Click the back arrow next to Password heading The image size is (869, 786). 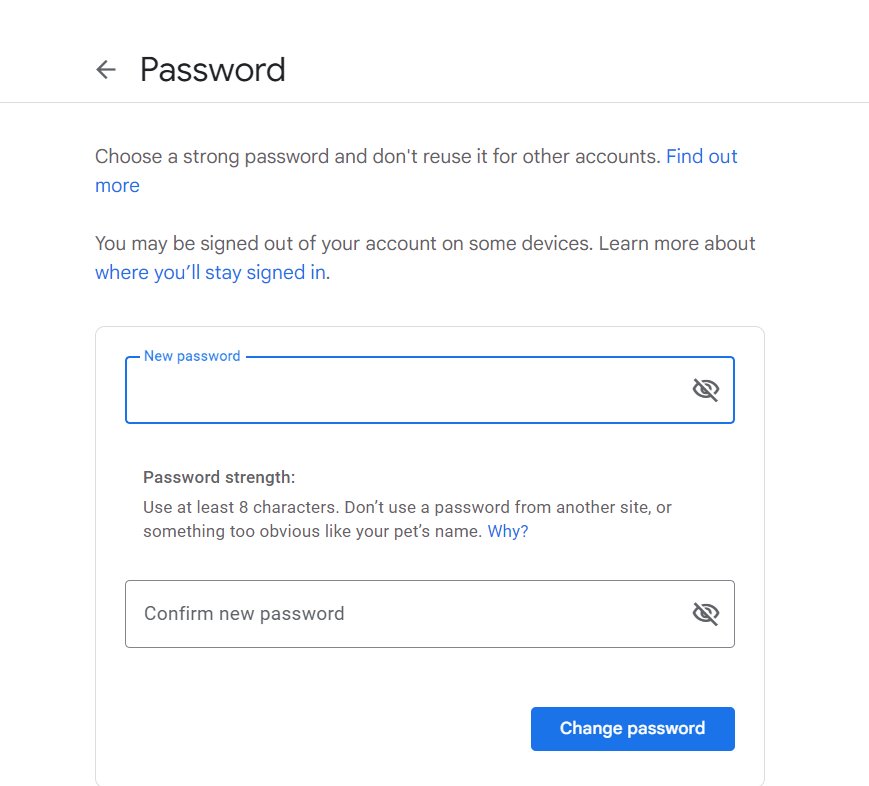pyautogui.click(x=105, y=69)
